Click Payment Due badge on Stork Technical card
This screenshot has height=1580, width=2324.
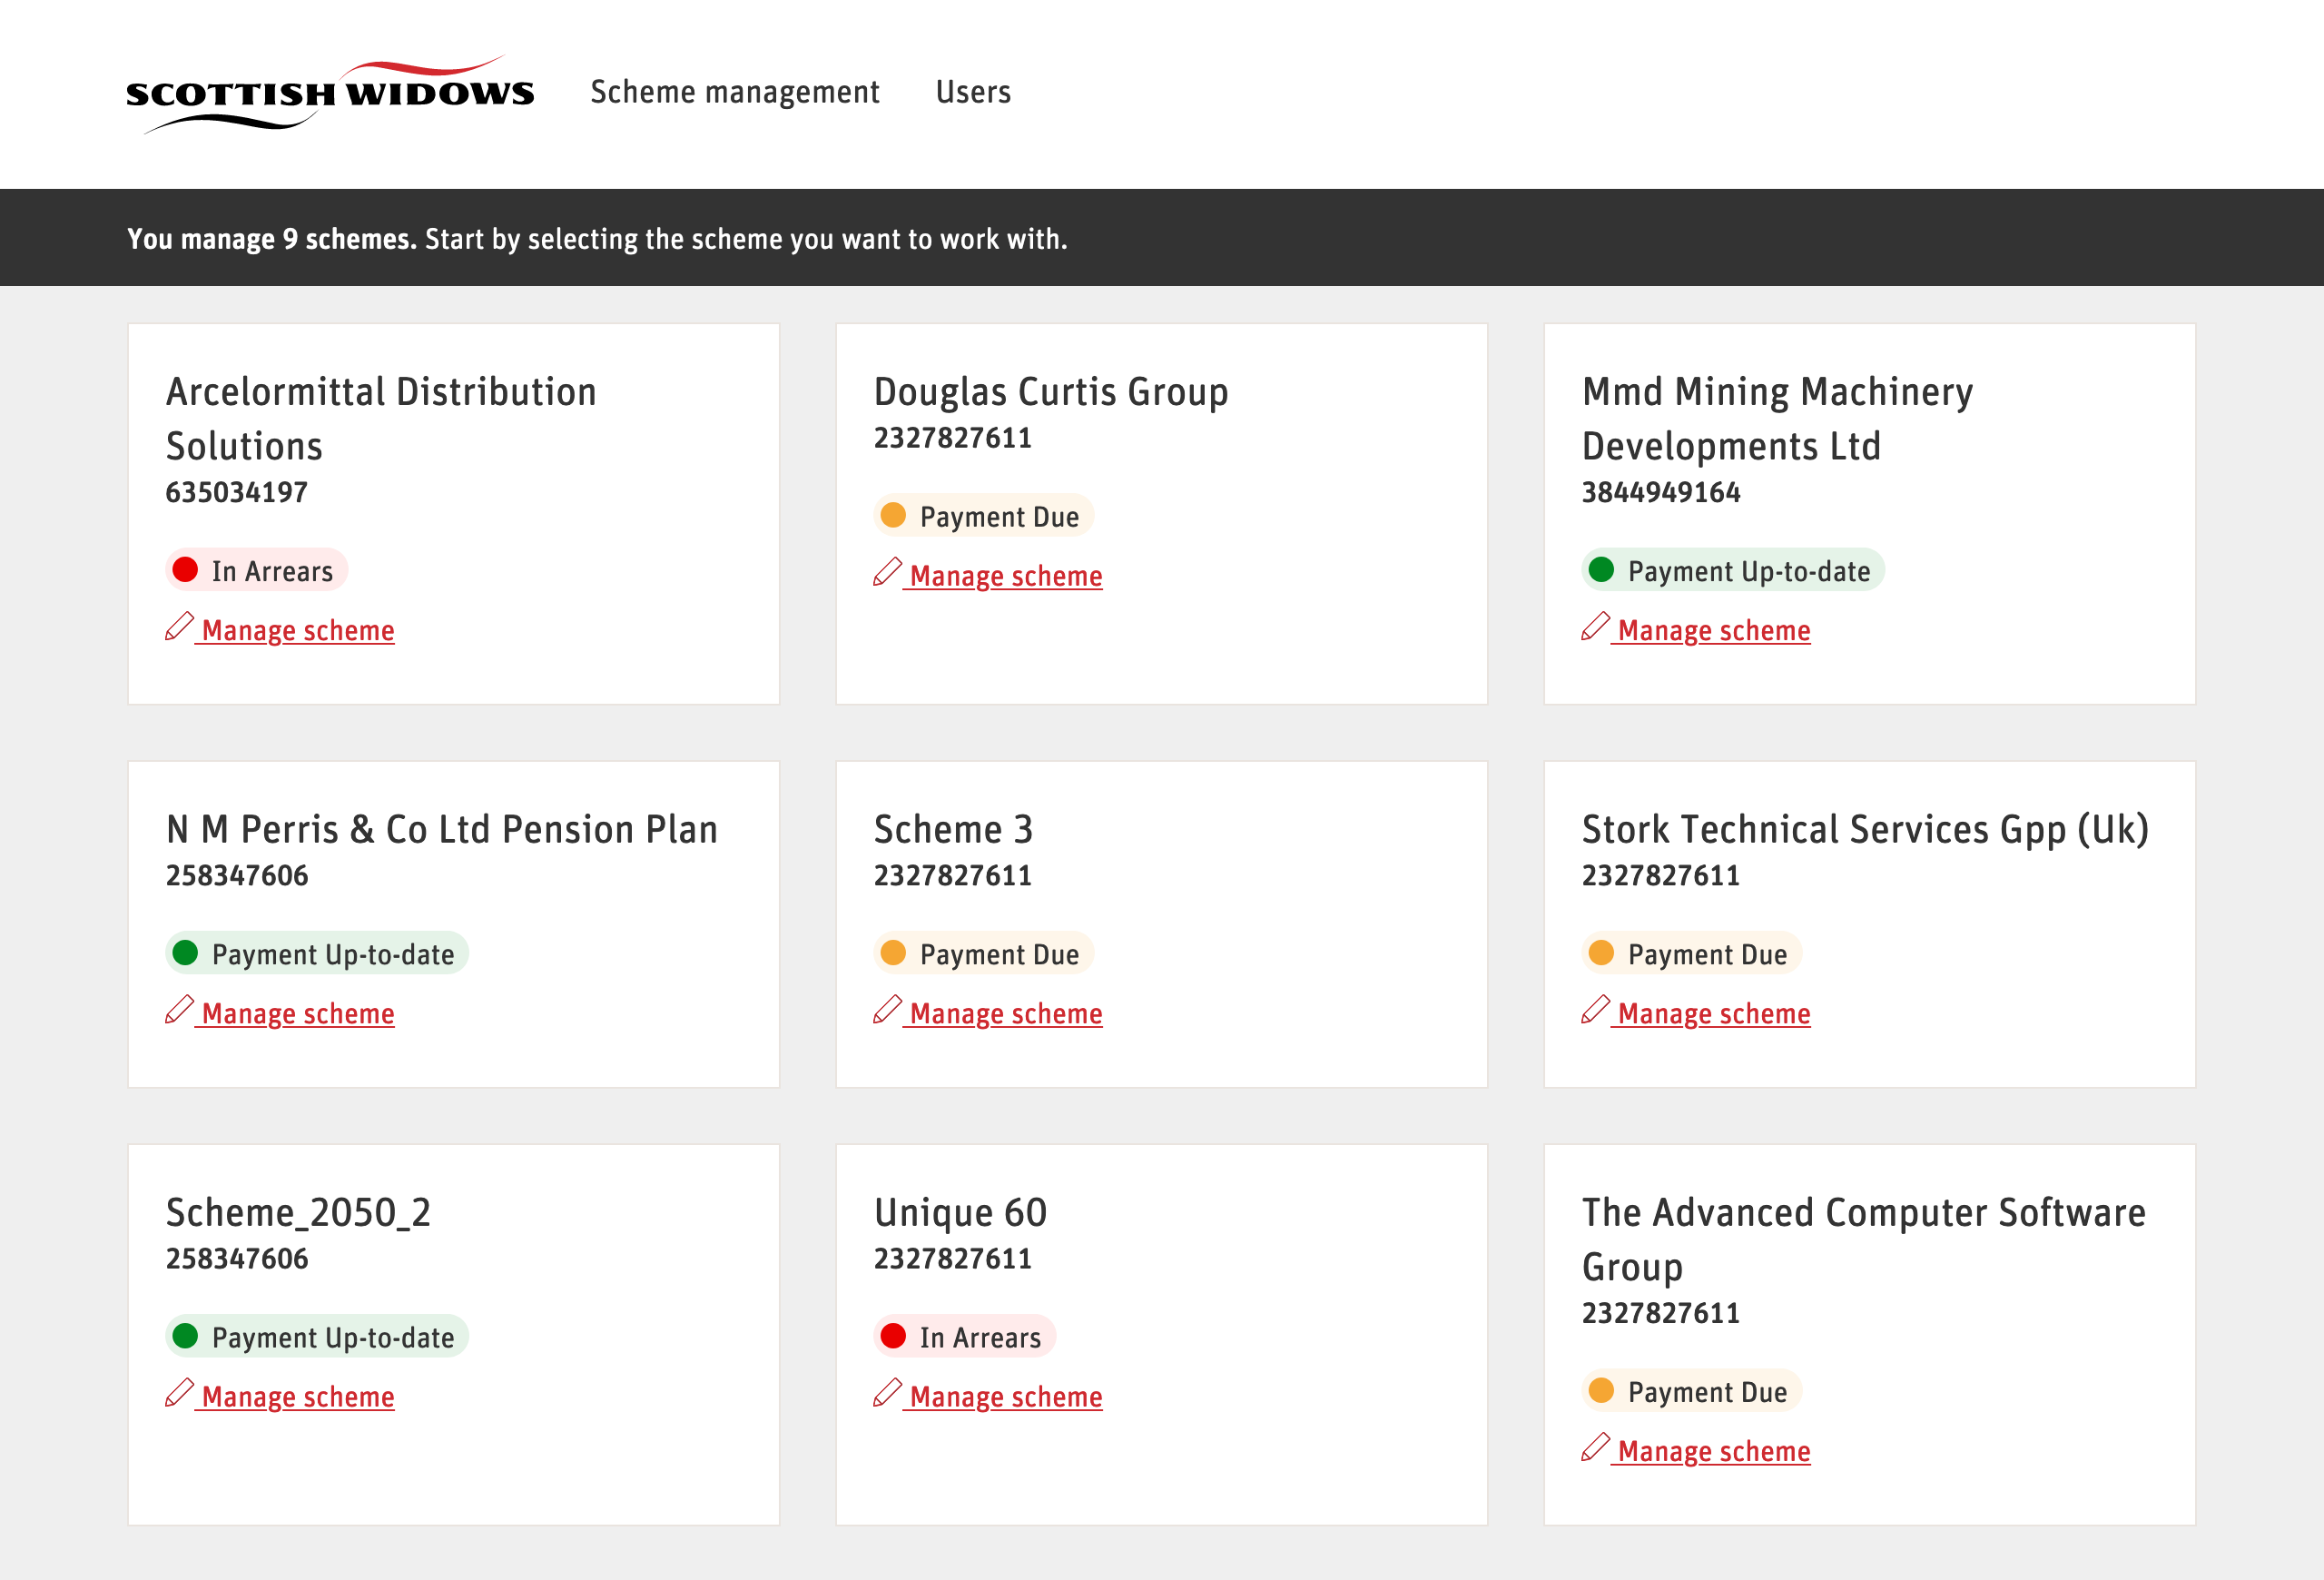(x=1692, y=953)
